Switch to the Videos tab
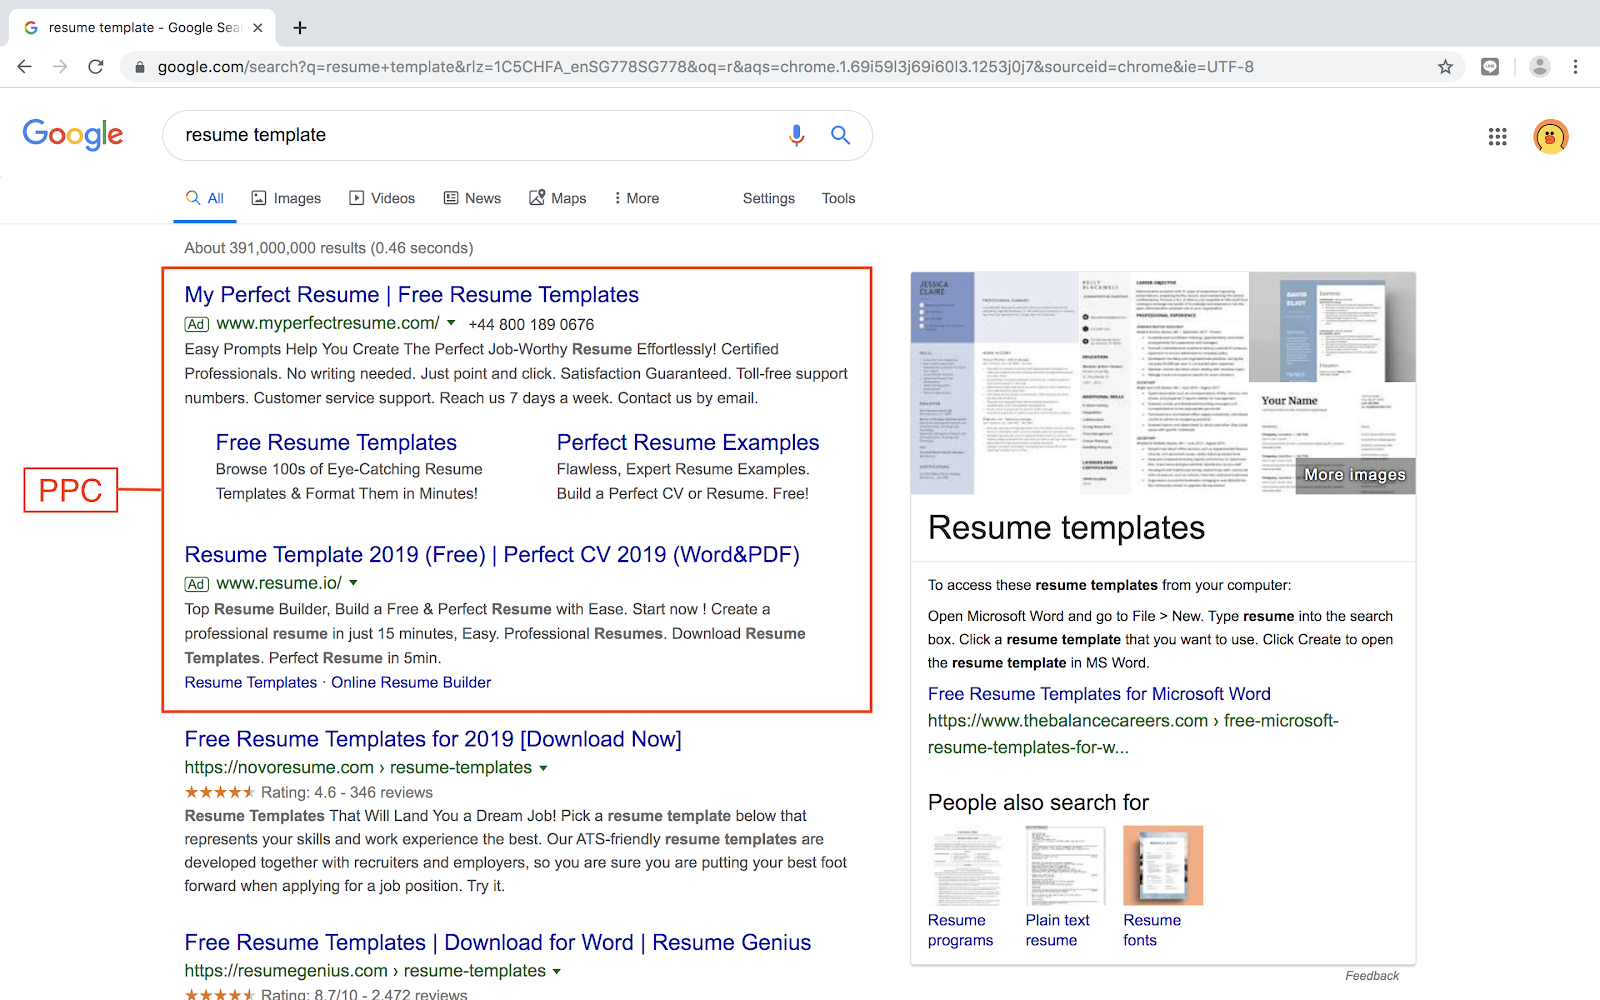The image size is (1600, 1000). [x=382, y=198]
